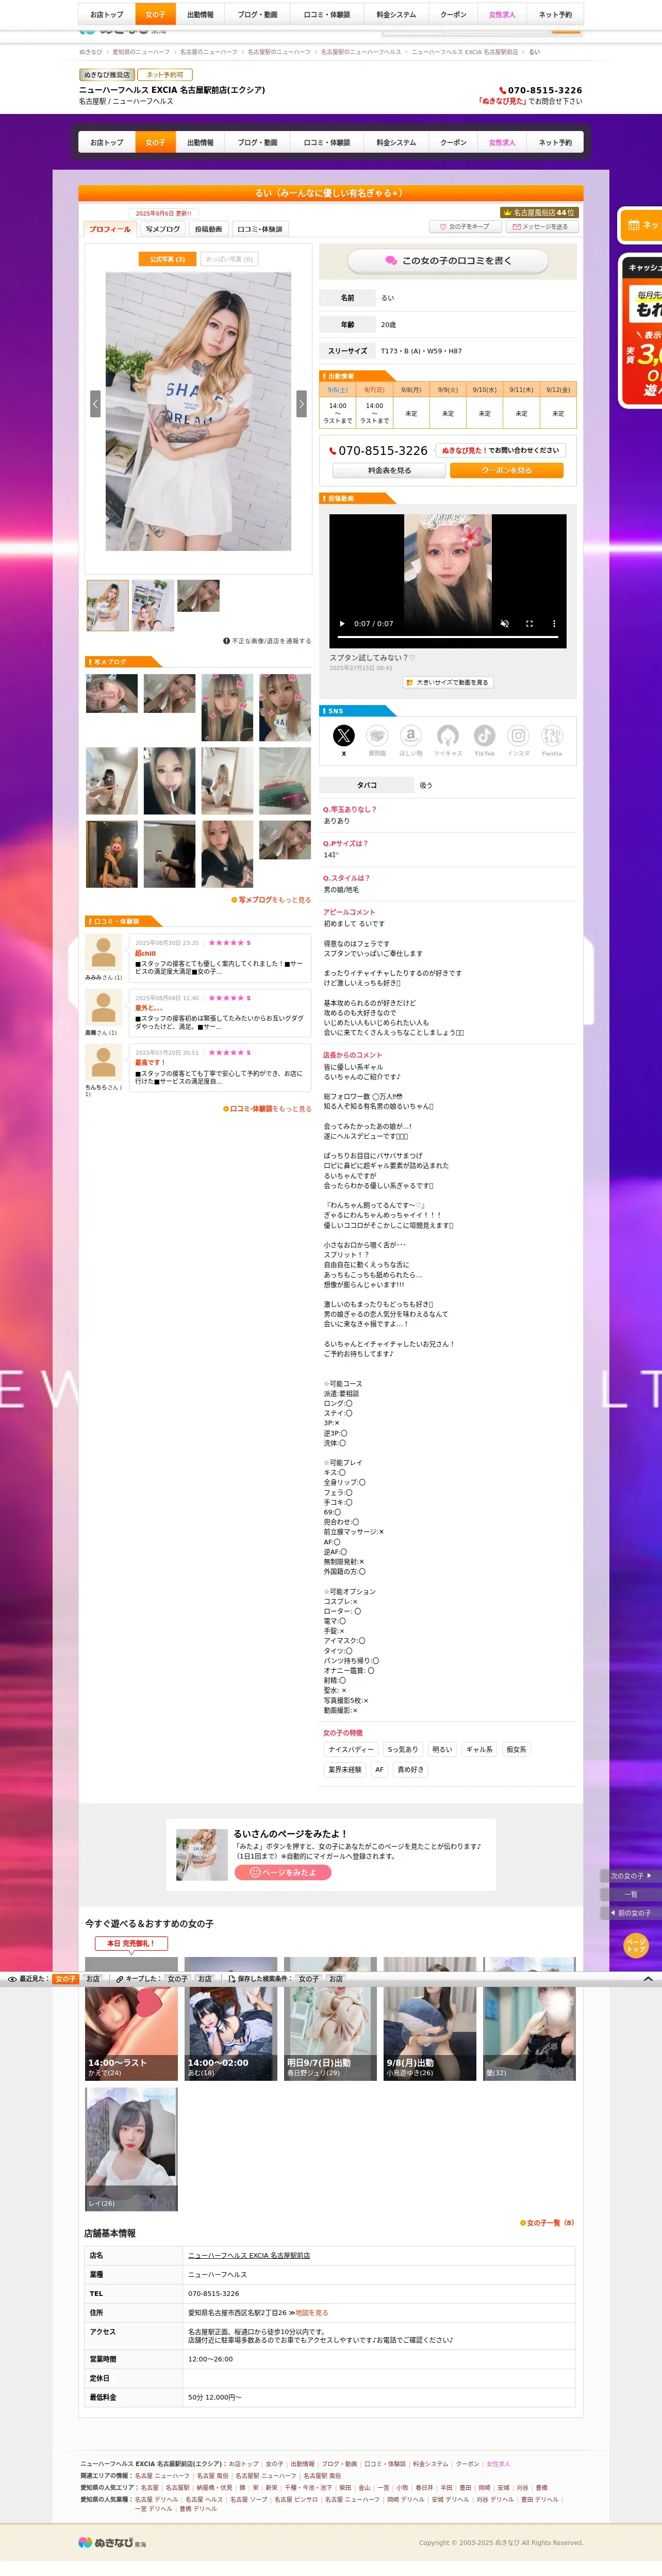Screen dimensions: 662x2576
Task: Select the 口コミ・体験談 tab
Action: click(260, 229)
